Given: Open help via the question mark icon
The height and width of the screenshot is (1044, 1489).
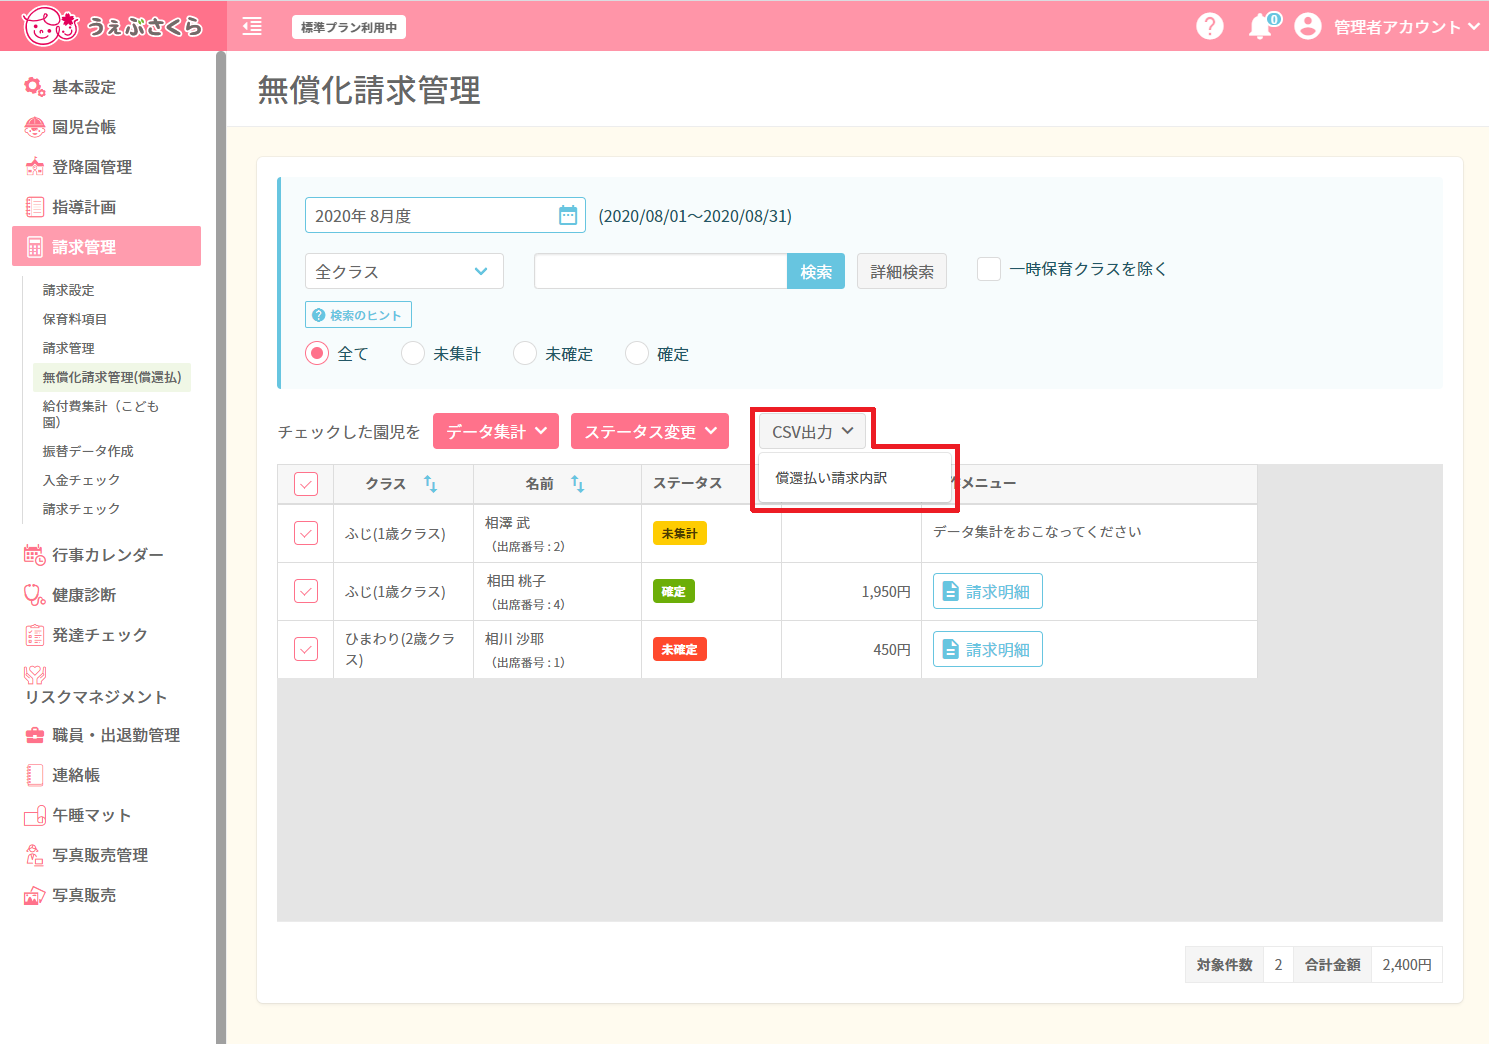Looking at the screenshot, I should tap(1210, 26).
